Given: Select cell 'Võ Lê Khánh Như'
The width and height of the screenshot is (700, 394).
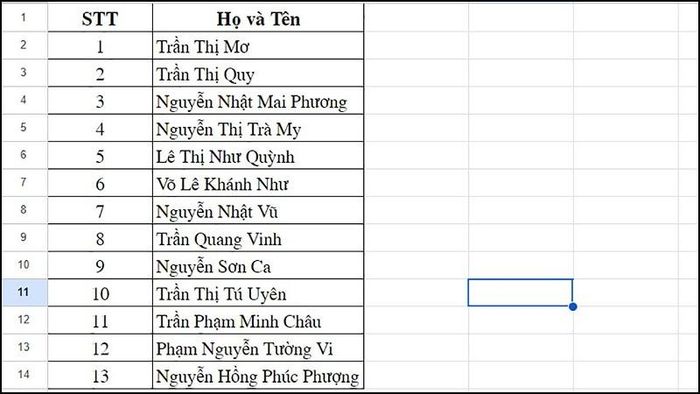Looking at the screenshot, I should pyautogui.click(x=258, y=183).
